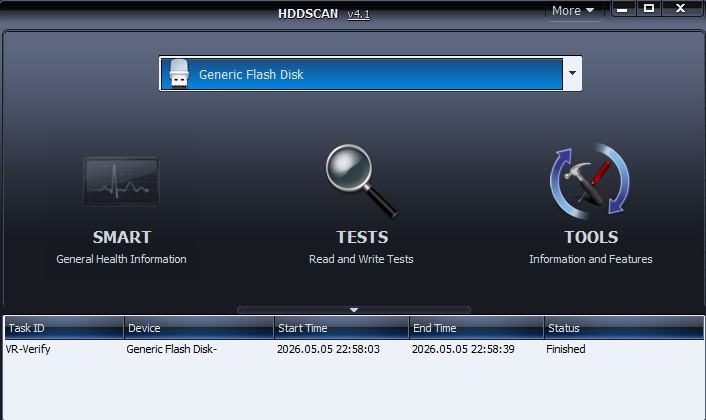Collapse the task panel with the down arrow
Viewport: 706px width, 420px height.
[353, 310]
